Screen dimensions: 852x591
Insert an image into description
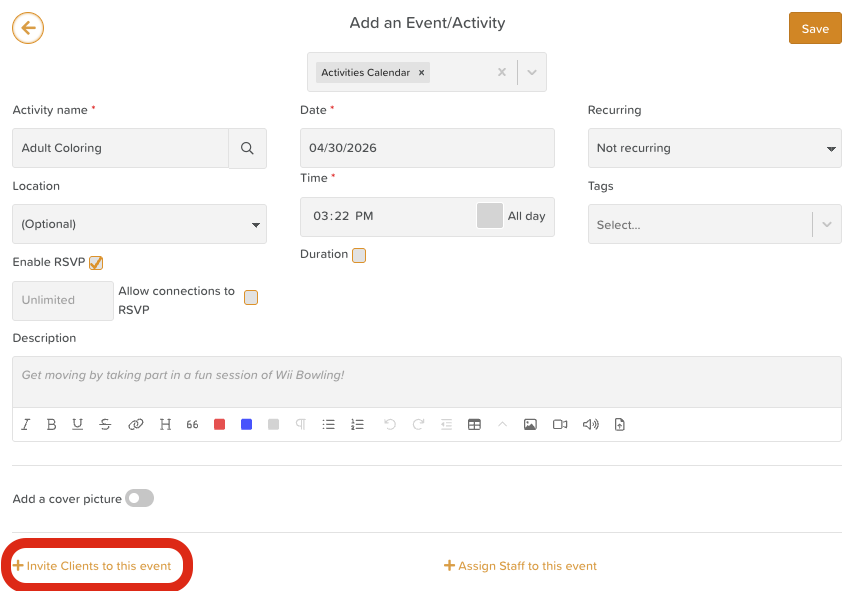[x=530, y=424]
